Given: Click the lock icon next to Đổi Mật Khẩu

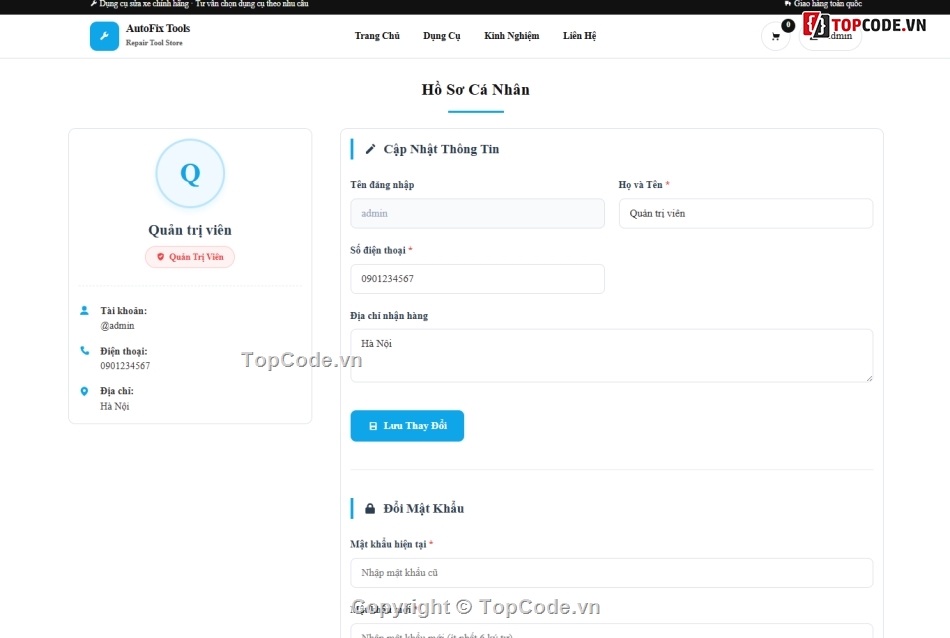Looking at the screenshot, I should point(370,508).
